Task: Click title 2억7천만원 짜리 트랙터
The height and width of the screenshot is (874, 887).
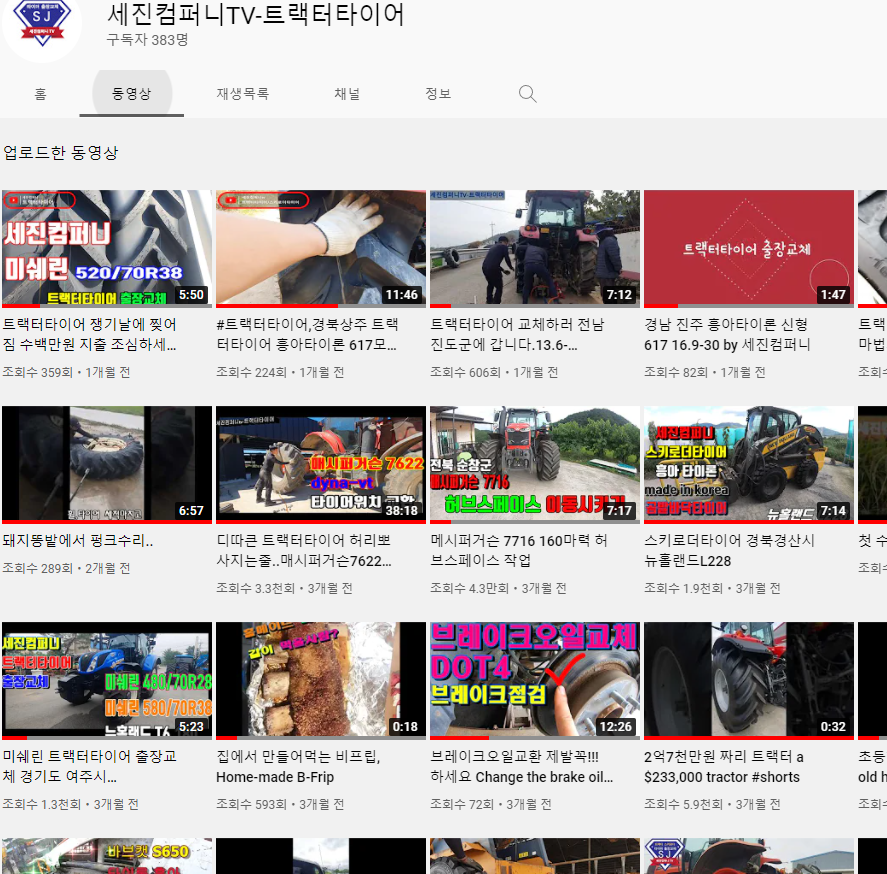Action: (724, 767)
